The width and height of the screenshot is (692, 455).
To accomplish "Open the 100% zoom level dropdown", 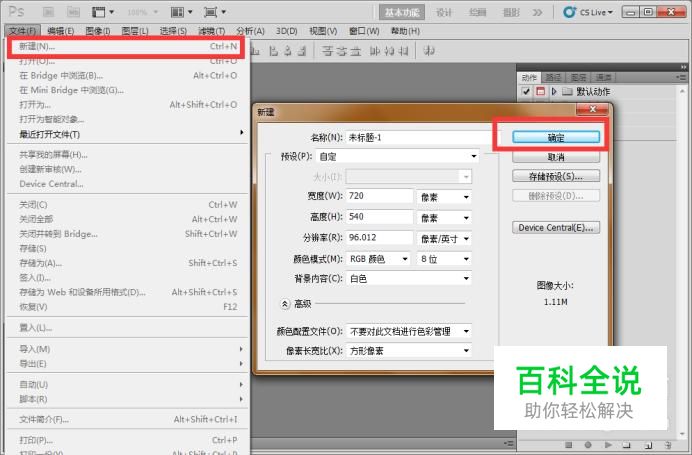I will (142, 12).
